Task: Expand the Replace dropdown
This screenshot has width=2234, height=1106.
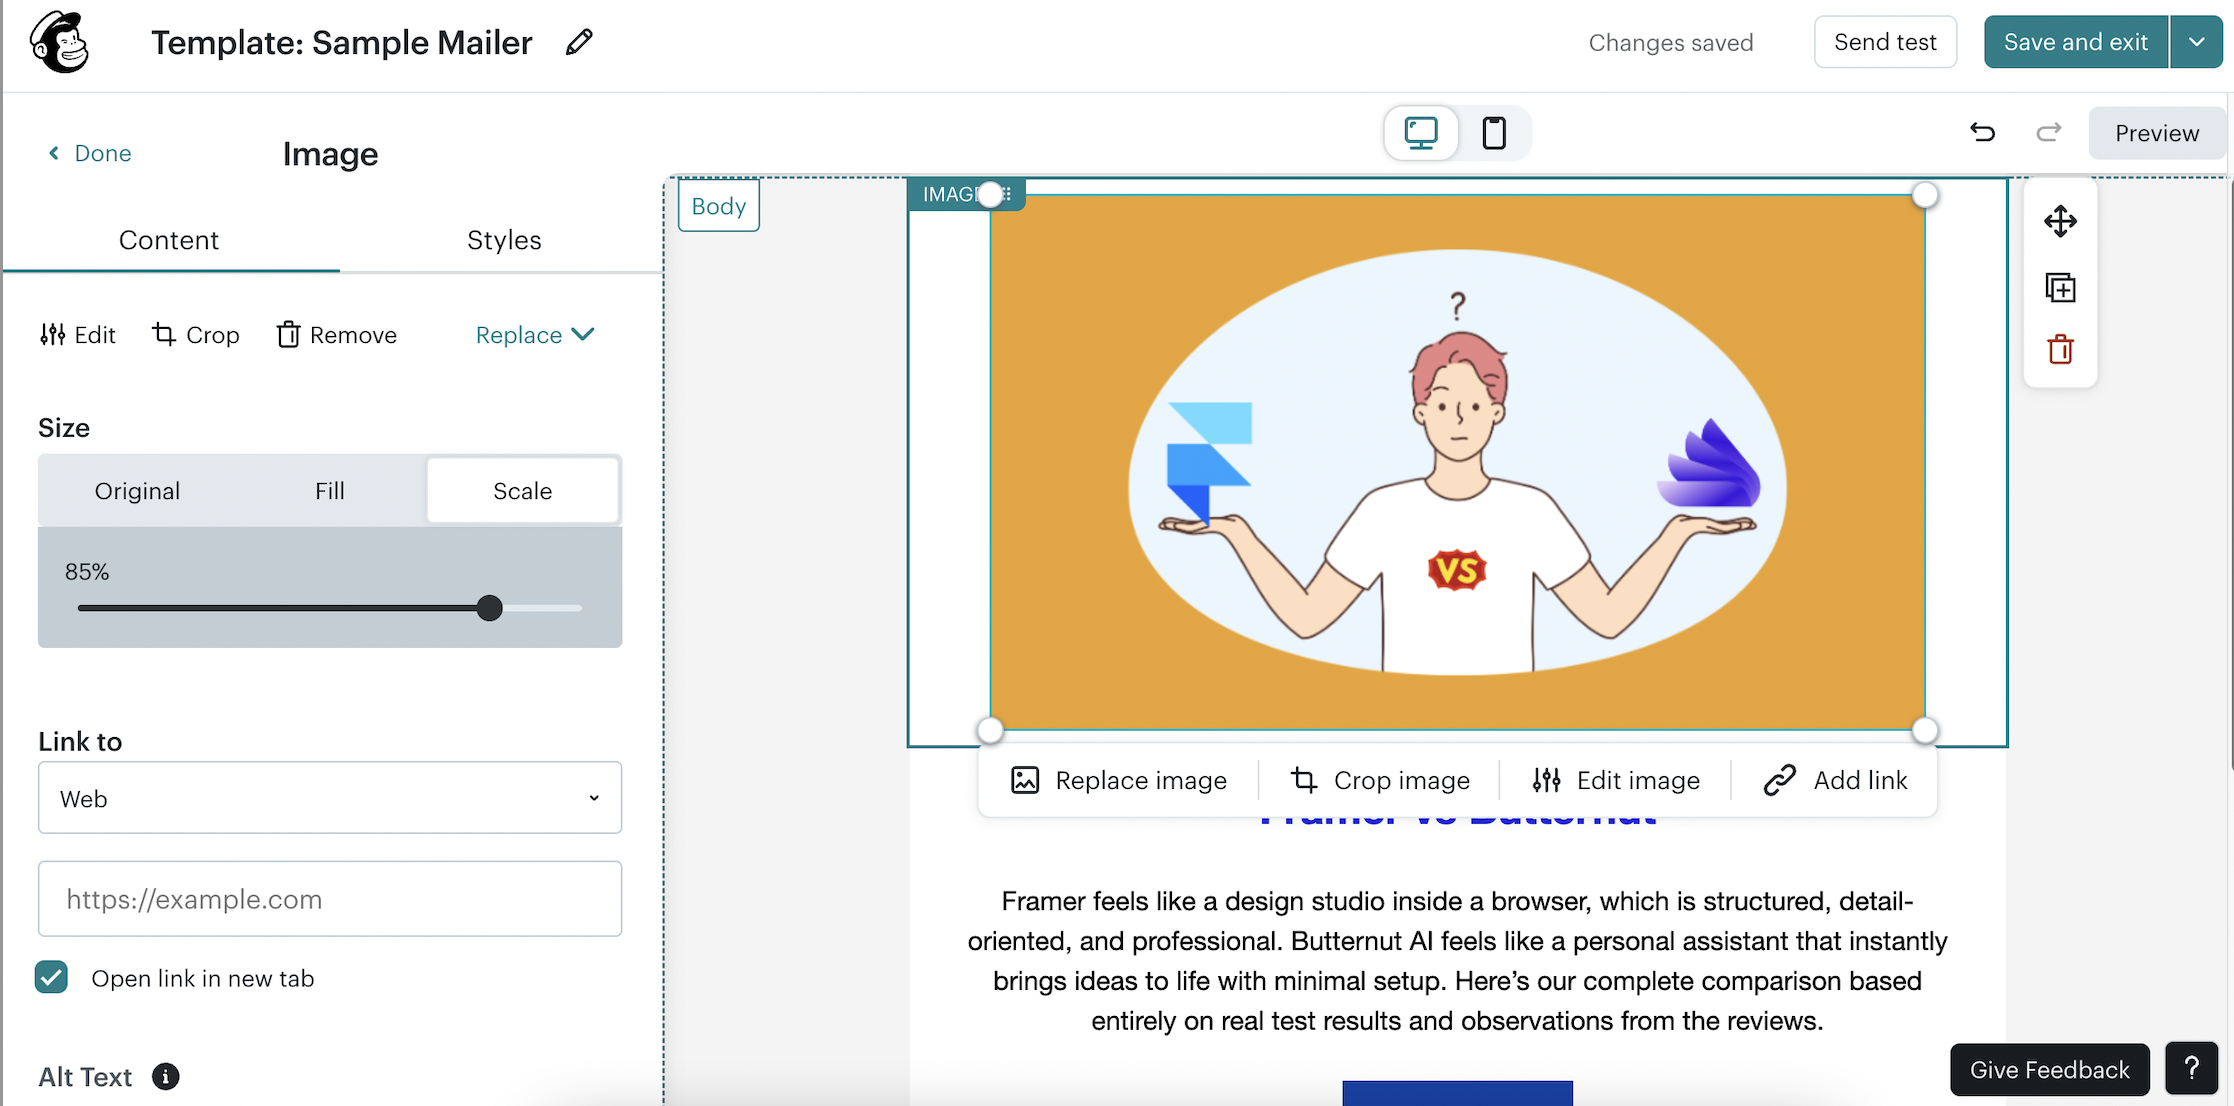Action: 535,335
